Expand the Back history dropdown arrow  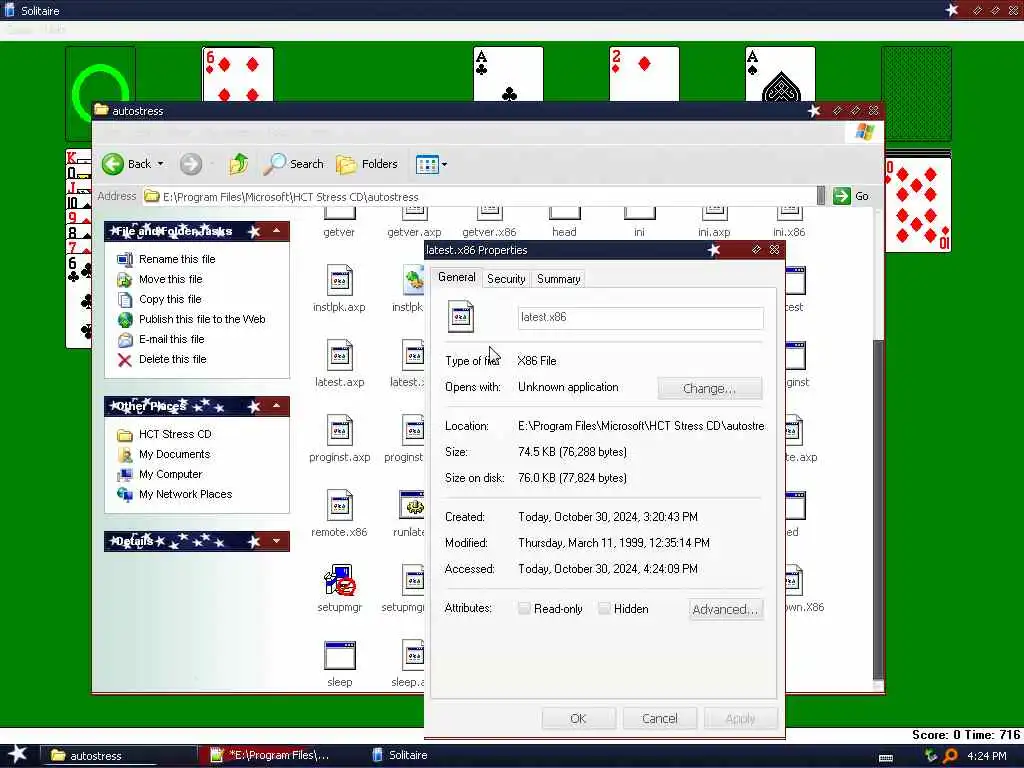(x=161, y=164)
